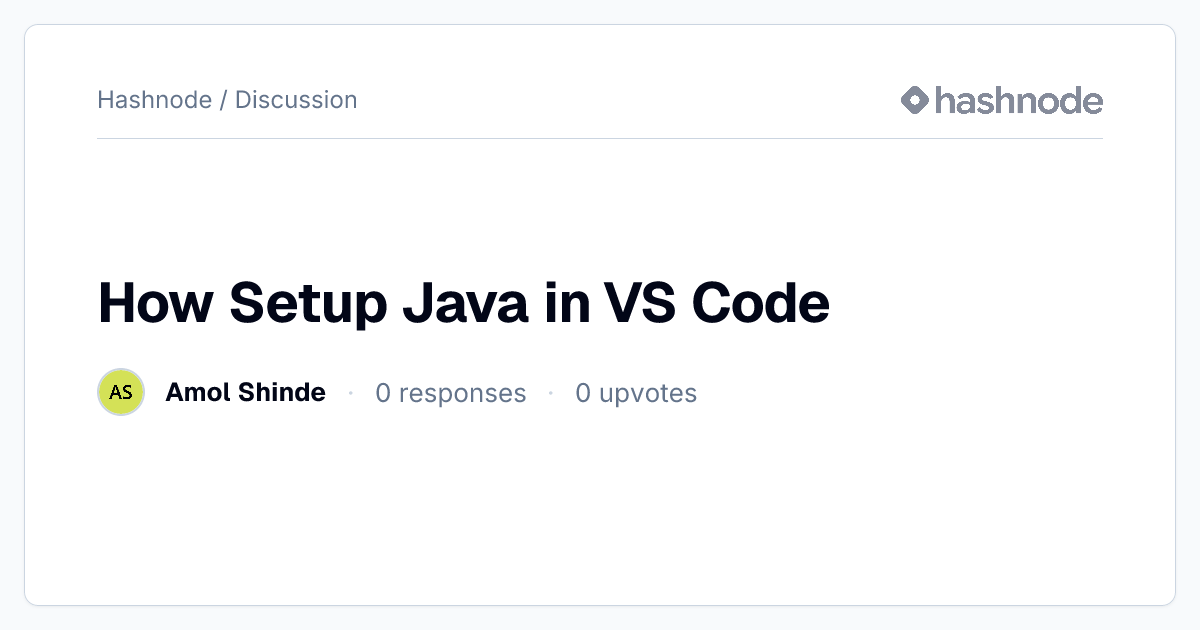Click the word Java in the title
1200x630 pixels.
point(465,303)
